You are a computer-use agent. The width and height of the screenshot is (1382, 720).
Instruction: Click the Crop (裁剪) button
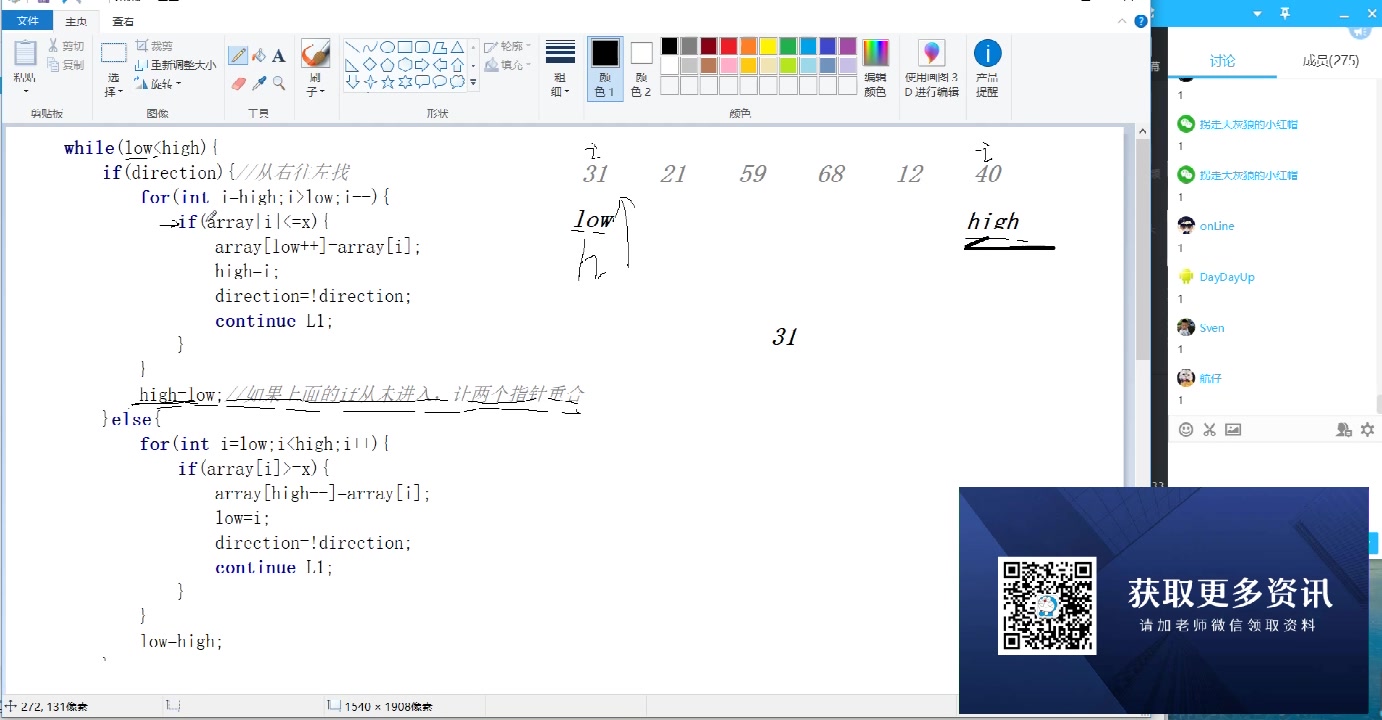pyautogui.click(x=154, y=46)
